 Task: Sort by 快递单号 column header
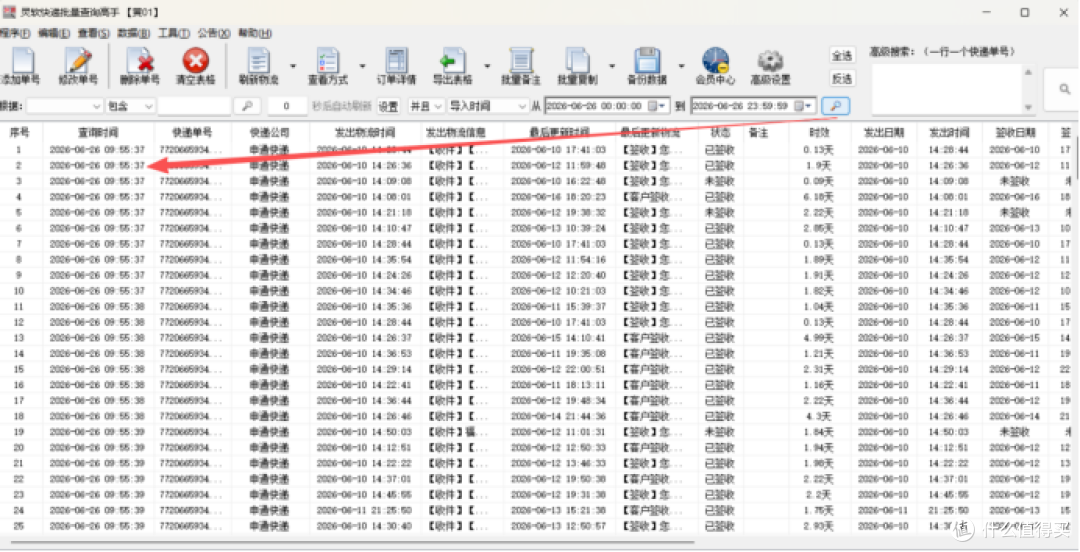point(192,132)
